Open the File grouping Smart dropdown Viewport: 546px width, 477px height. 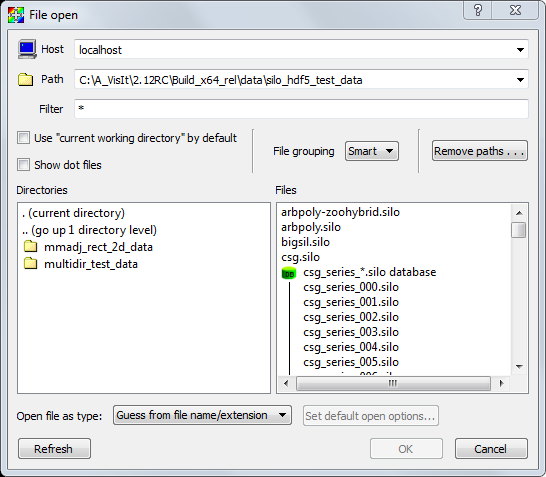pos(372,151)
